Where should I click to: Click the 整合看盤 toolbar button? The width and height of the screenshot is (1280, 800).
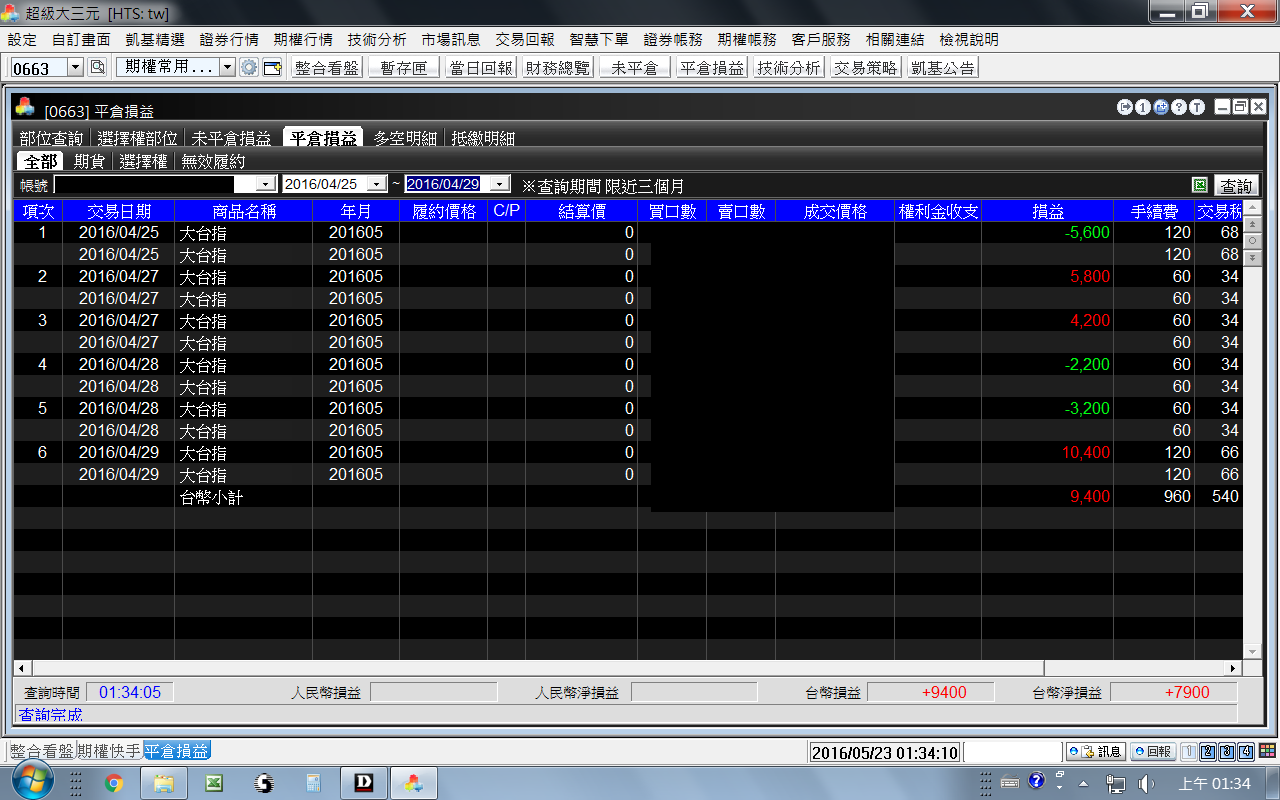326,68
